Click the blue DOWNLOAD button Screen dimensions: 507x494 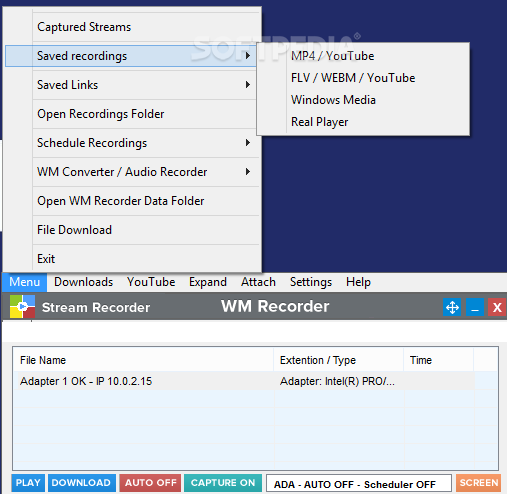81,483
